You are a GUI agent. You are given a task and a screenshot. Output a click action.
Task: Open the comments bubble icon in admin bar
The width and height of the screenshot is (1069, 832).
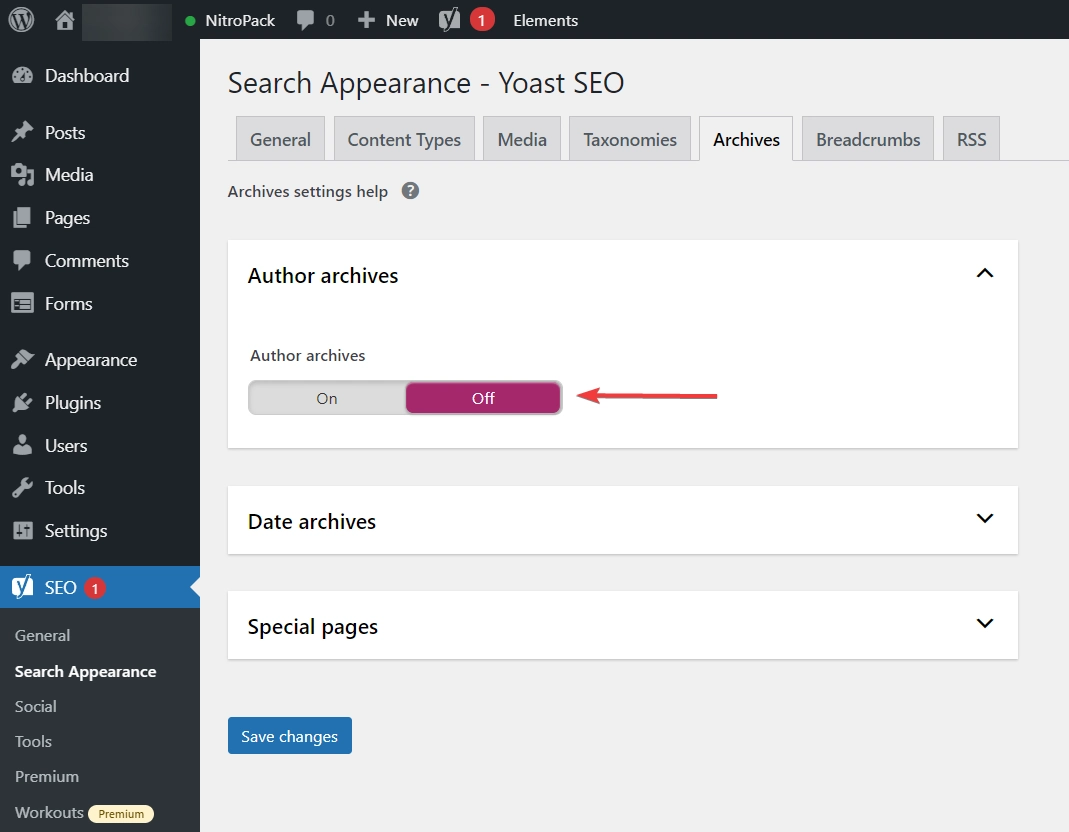305,20
